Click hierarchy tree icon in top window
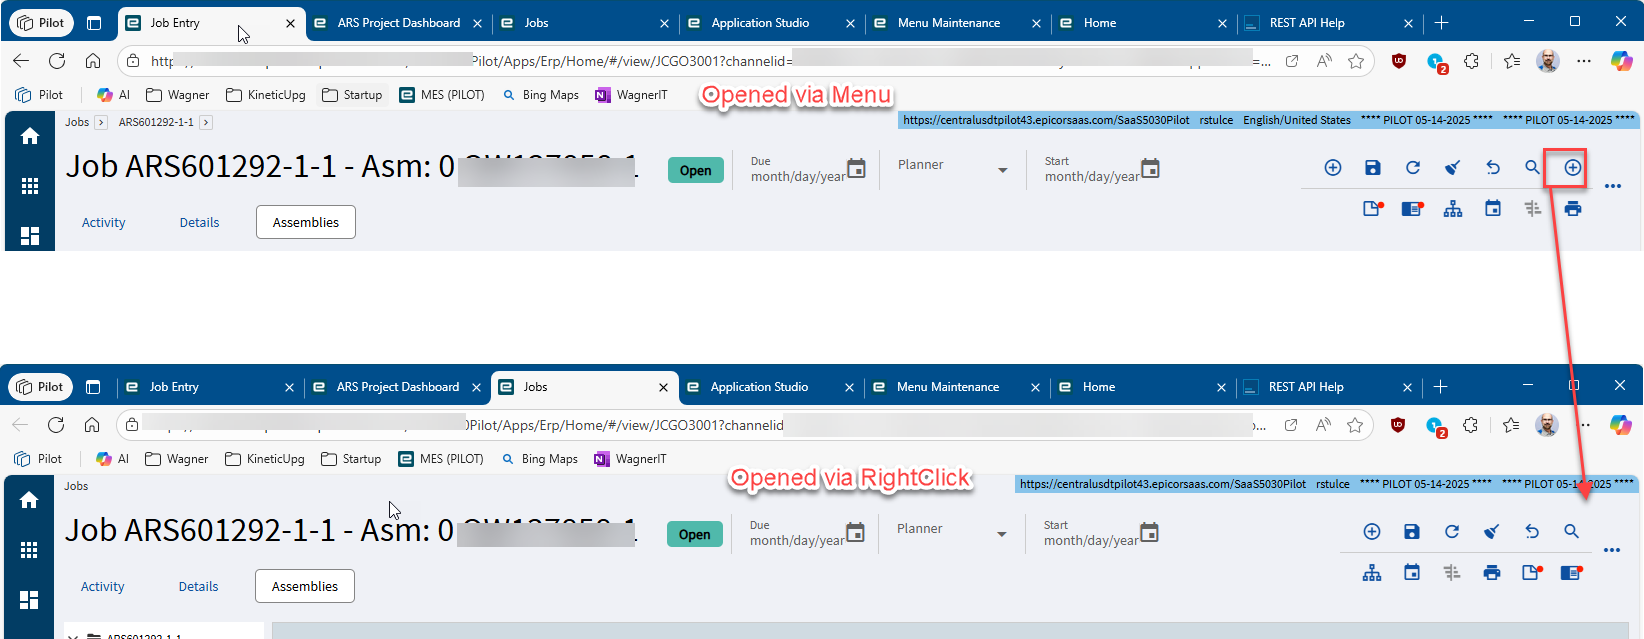 1453,209
